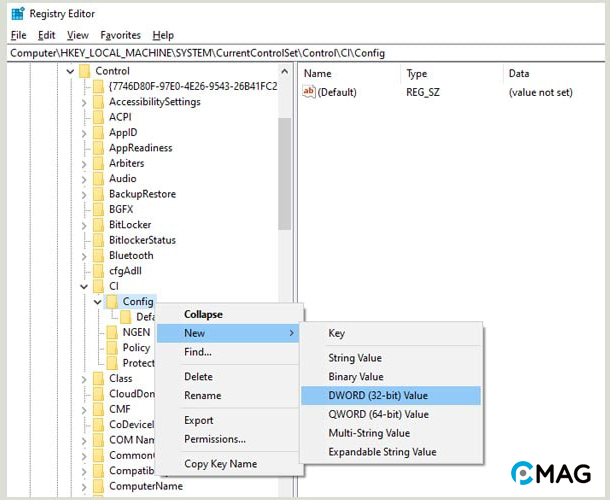Click Rename in the context menu
The image size is (610, 500).
pos(202,395)
